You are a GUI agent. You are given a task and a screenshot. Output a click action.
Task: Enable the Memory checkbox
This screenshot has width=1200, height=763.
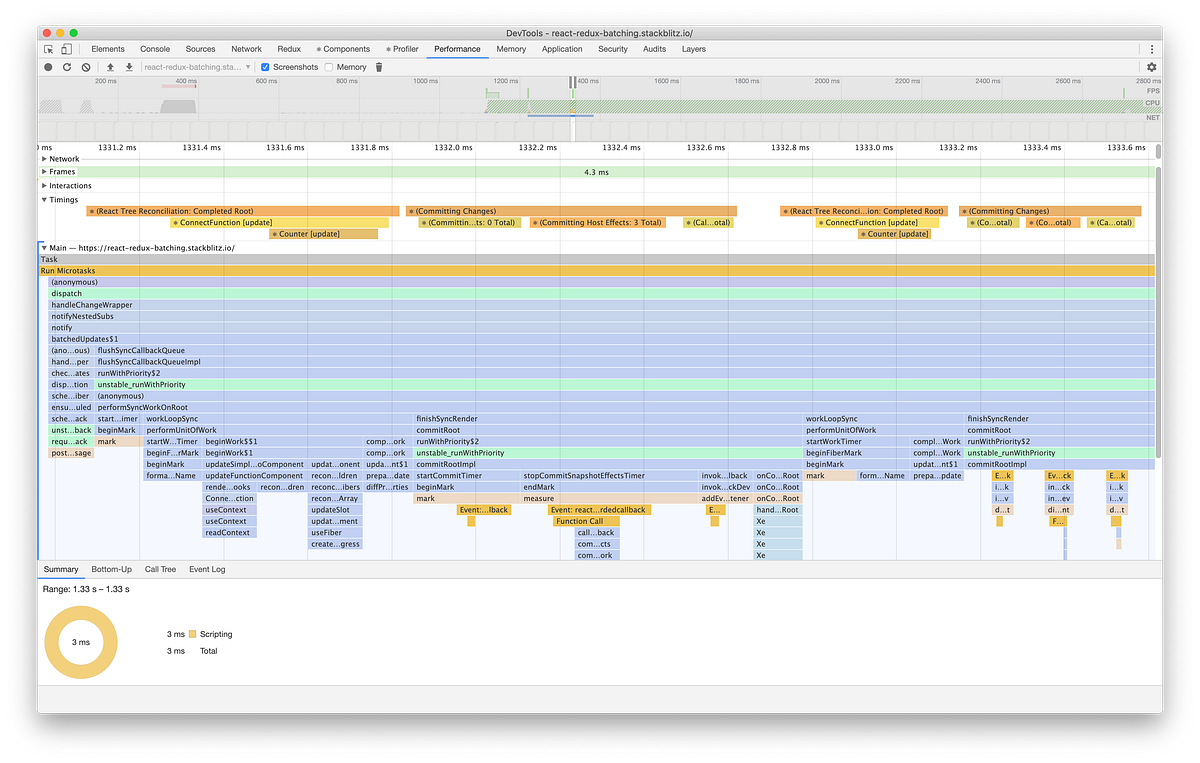[328, 67]
